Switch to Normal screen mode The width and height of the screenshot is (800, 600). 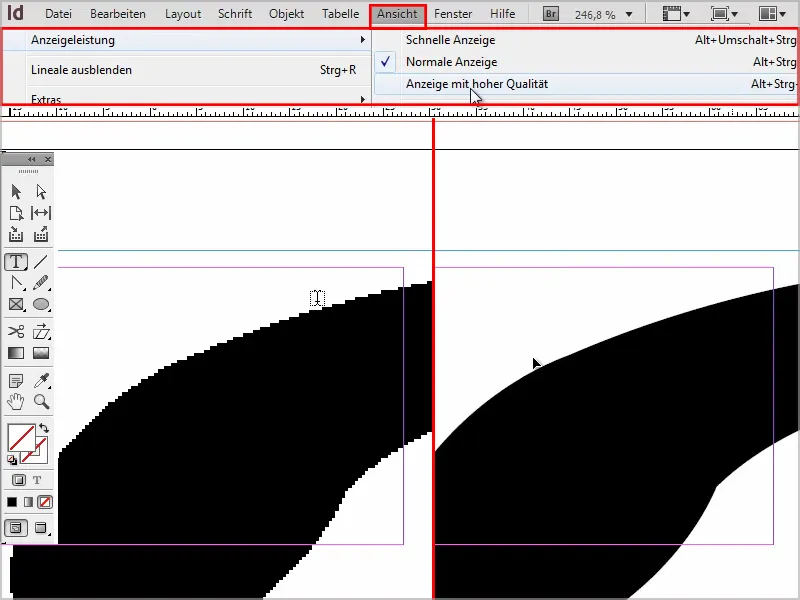click(16, 528)
